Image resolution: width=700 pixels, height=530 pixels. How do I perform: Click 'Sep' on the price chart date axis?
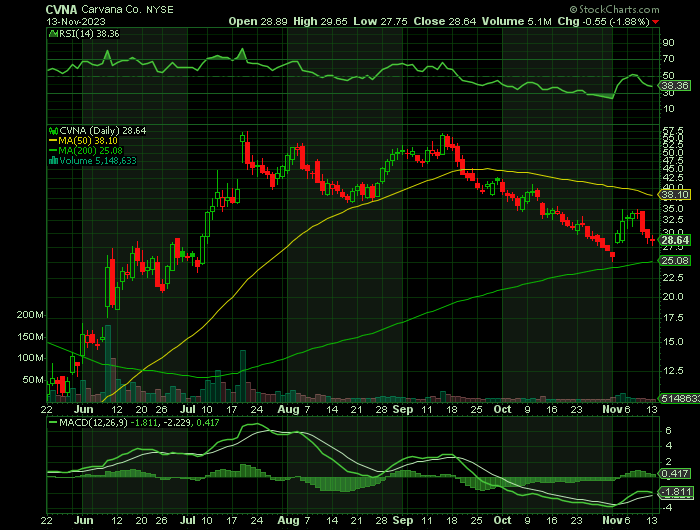click(403, 409)
